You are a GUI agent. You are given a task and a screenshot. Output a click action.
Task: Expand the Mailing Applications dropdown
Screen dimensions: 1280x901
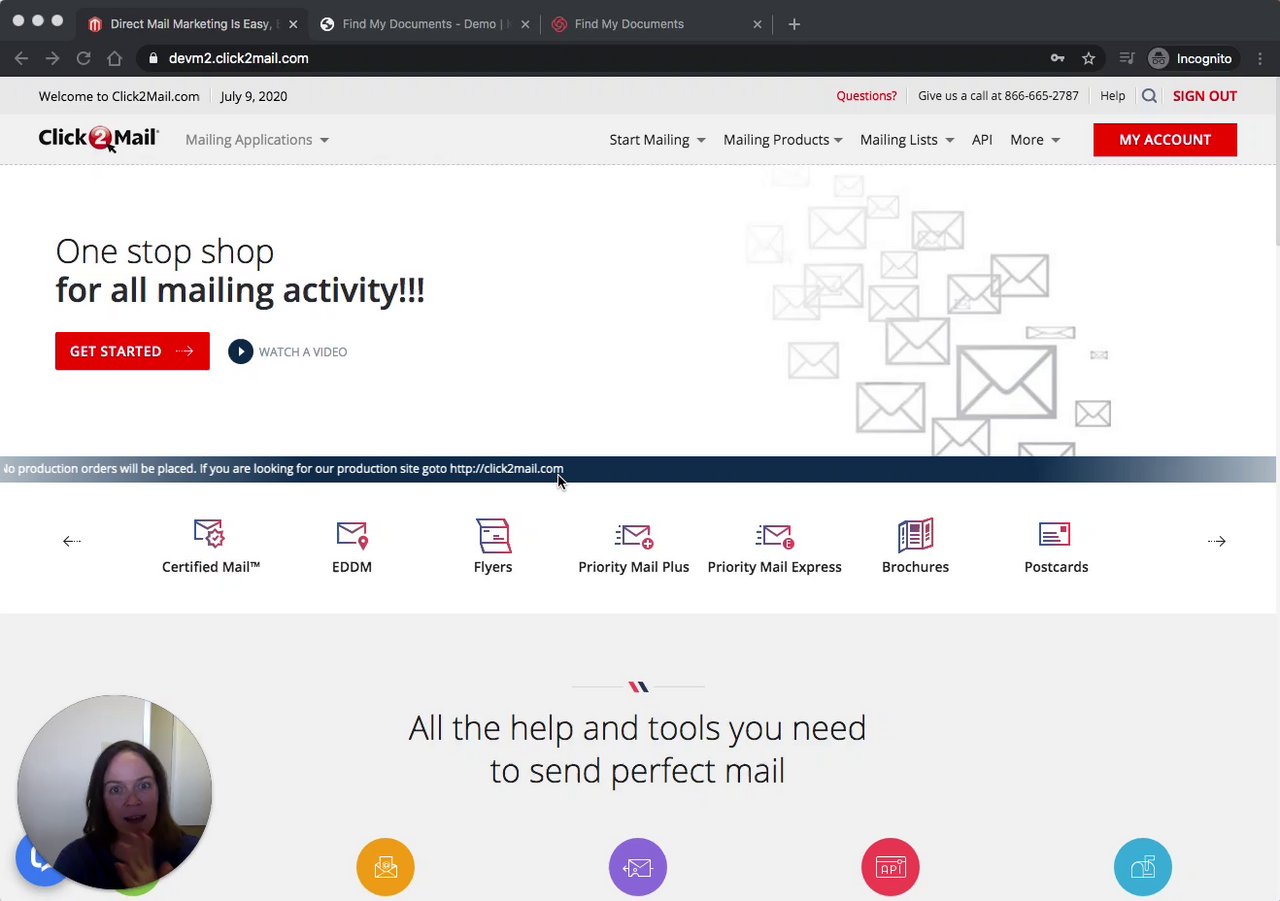coord(257,139)
